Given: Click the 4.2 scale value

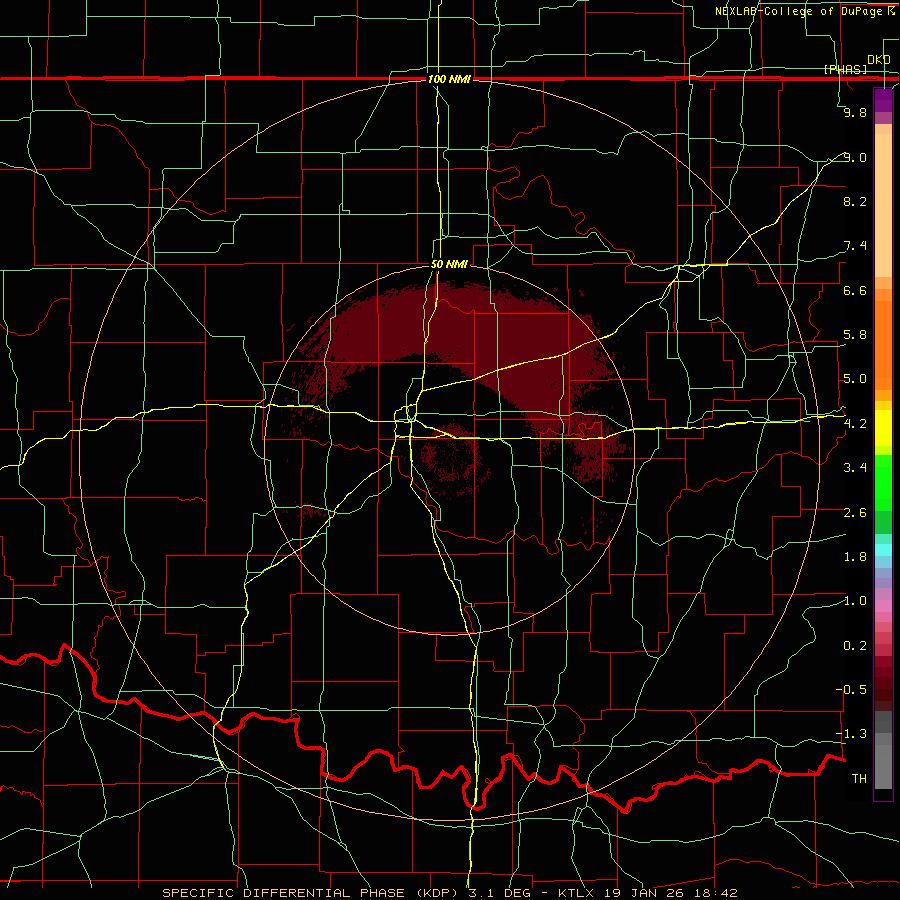Looking at the screenshot, I should click(855, 424).
